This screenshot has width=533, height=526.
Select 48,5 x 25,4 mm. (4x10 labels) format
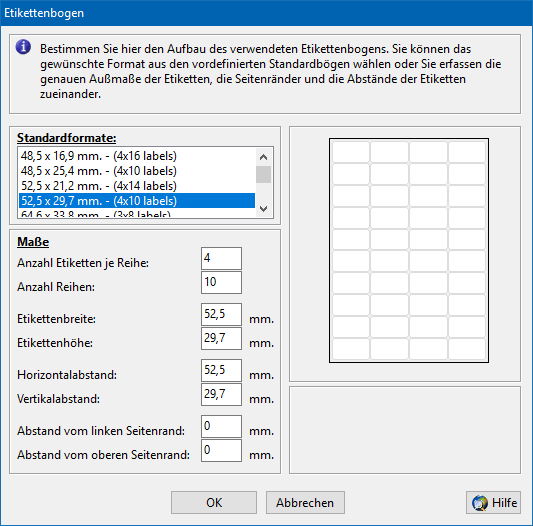click(x=137, y=171)
